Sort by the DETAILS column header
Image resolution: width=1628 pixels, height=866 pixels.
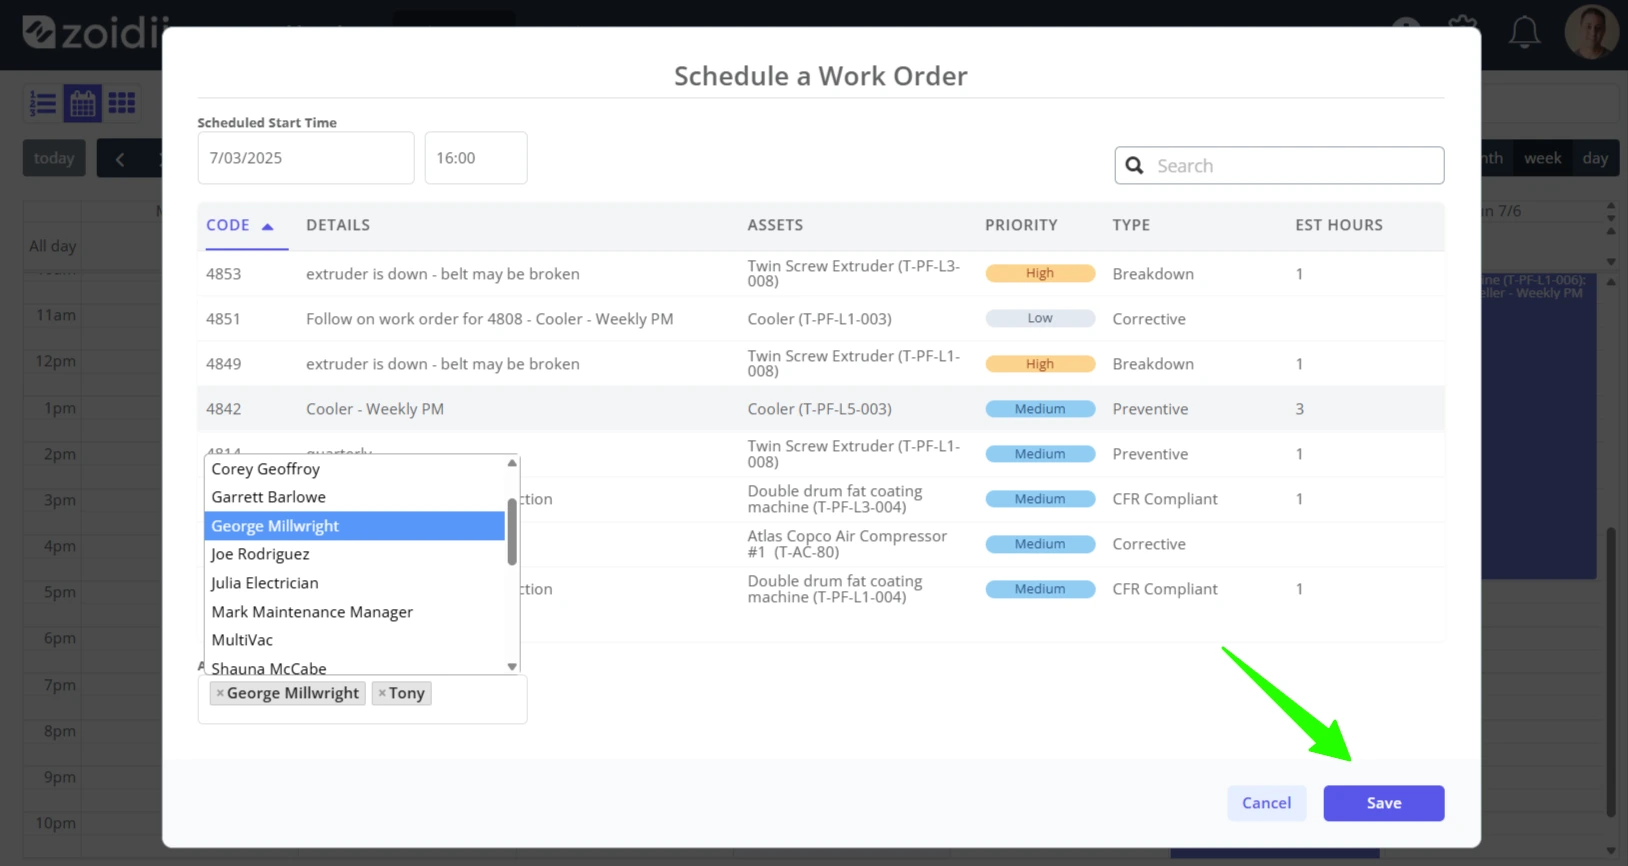pos(338,225)
